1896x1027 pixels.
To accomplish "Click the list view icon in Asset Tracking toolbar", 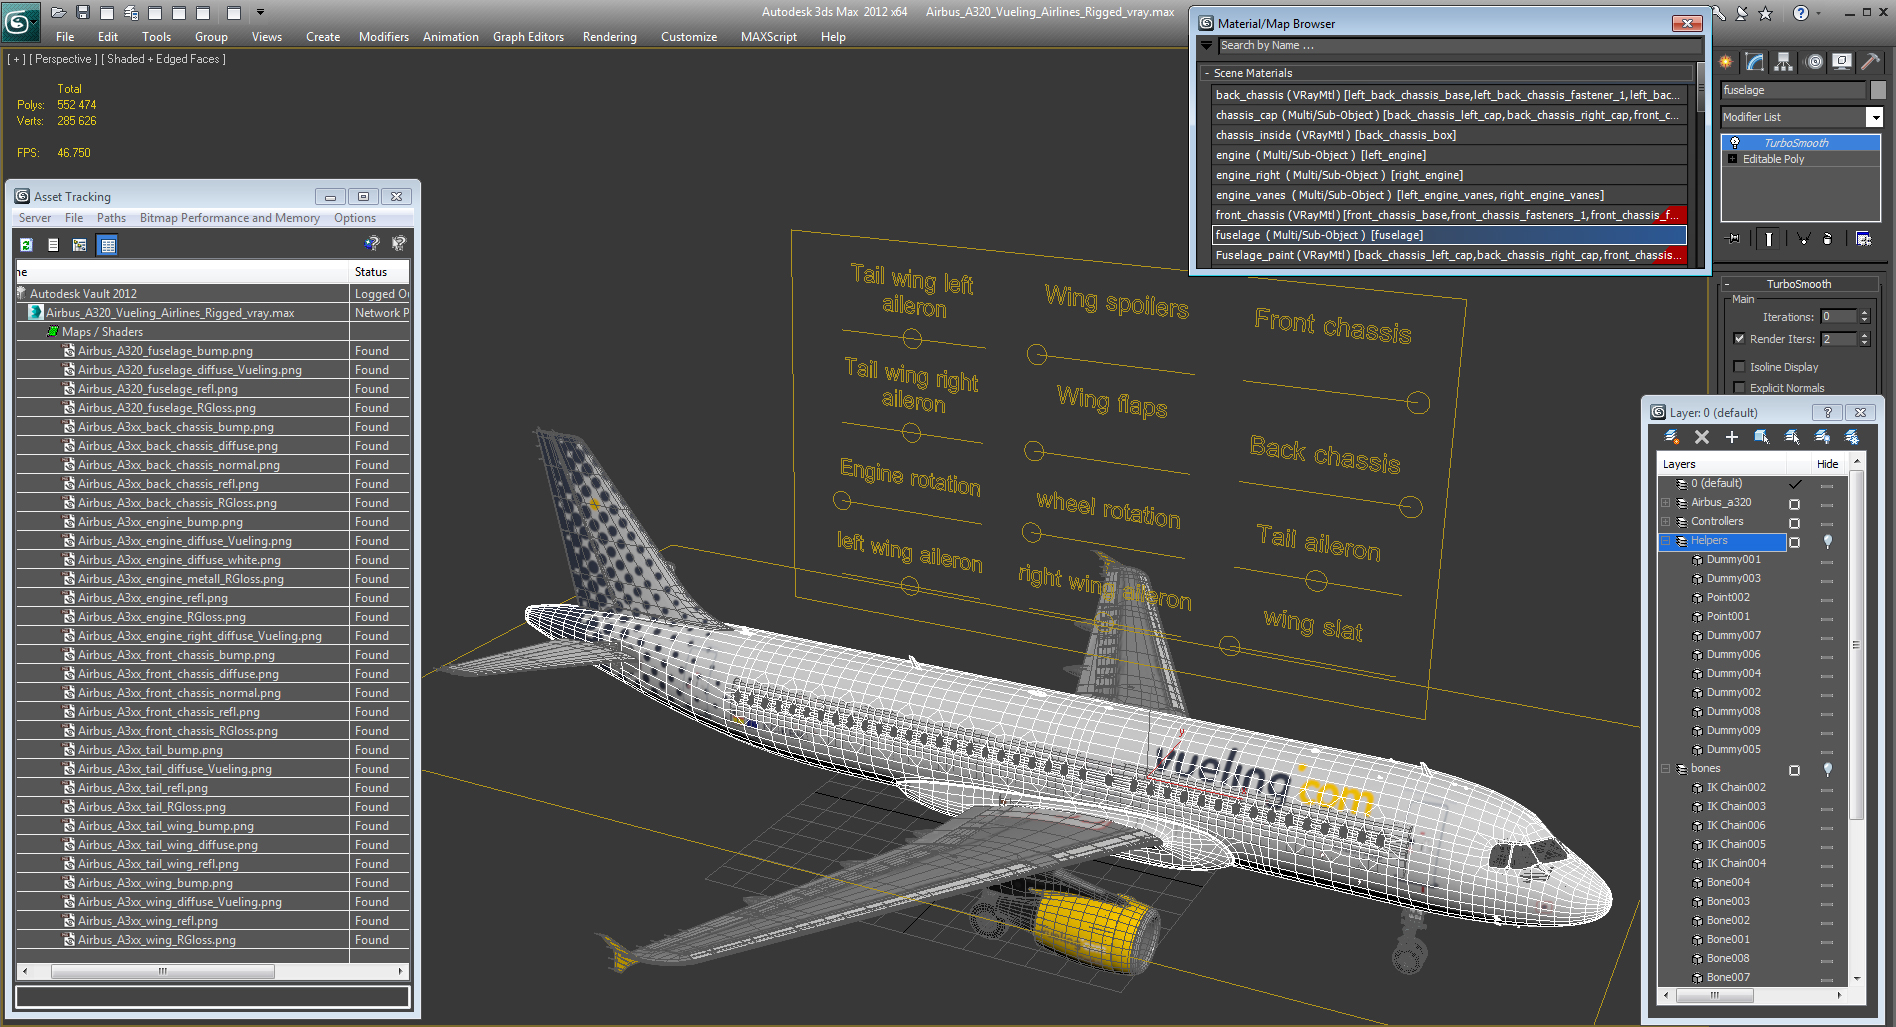I will (x=53, y=245).
